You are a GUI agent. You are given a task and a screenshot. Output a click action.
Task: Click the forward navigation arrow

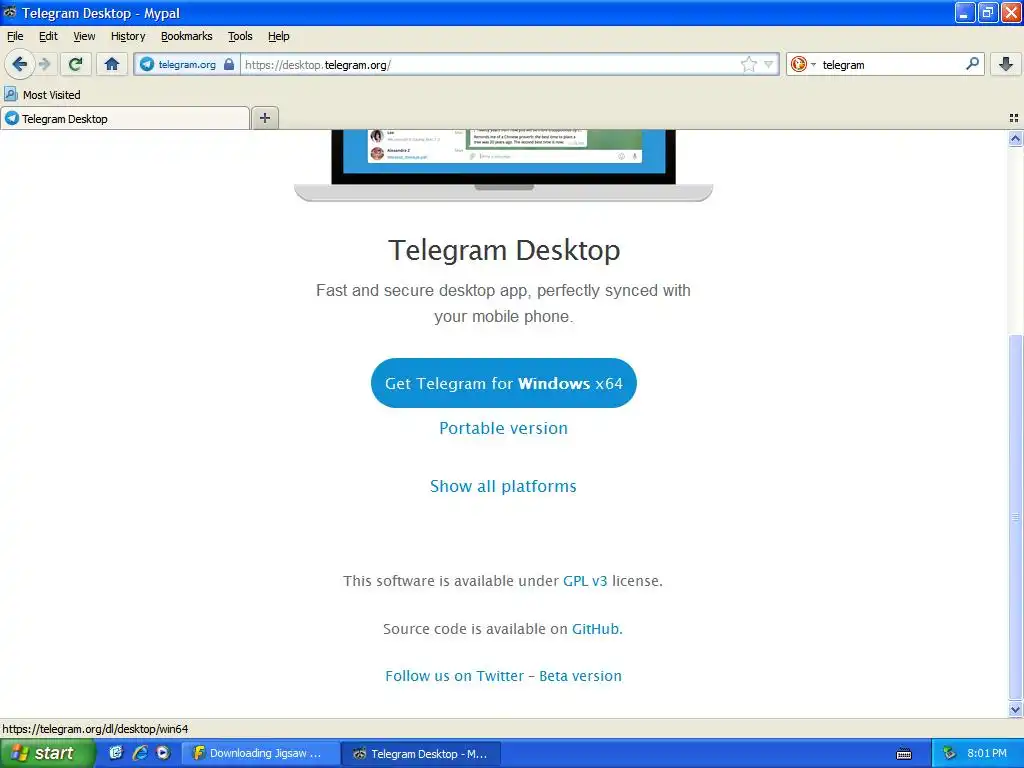(44, 64)
